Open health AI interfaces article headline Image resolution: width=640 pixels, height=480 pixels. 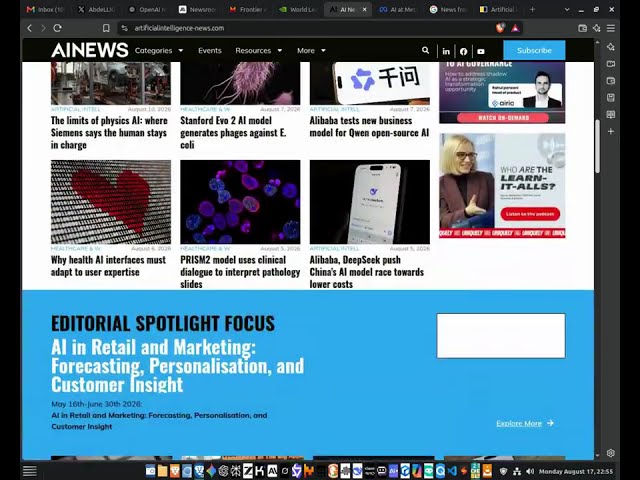tap(109, 266)
